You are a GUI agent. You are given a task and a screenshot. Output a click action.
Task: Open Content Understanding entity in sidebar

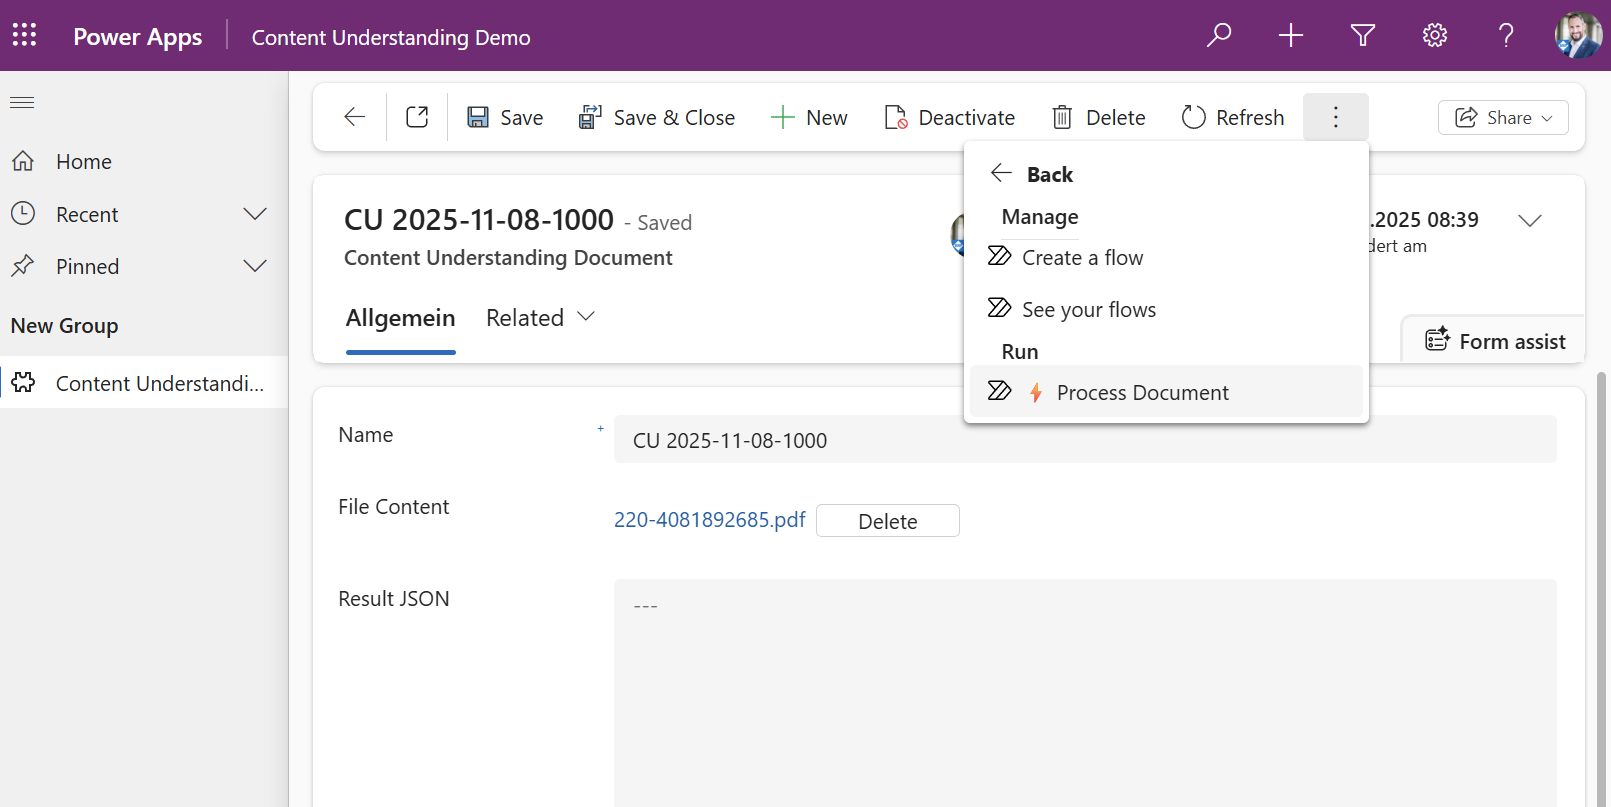(x=144, y=383)
